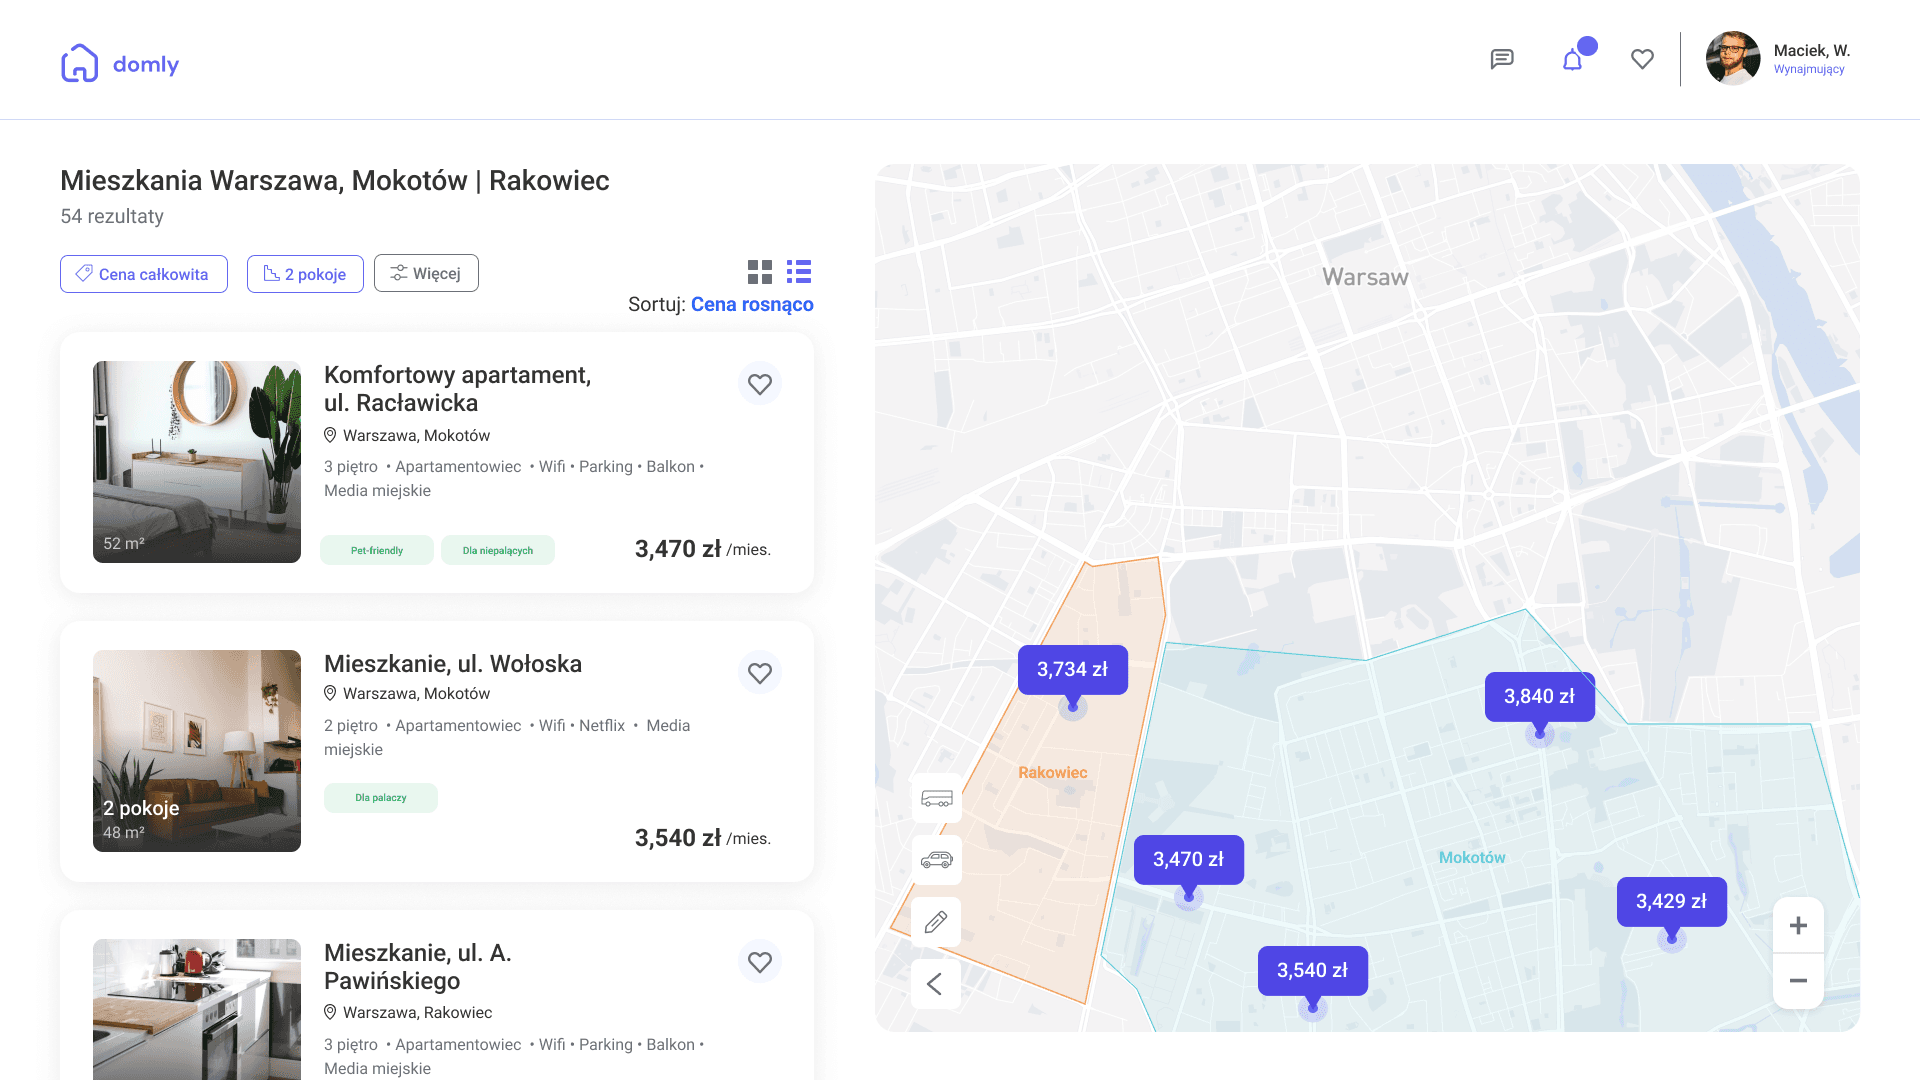Zoom in using map plus button

(x=1800, y=924)
